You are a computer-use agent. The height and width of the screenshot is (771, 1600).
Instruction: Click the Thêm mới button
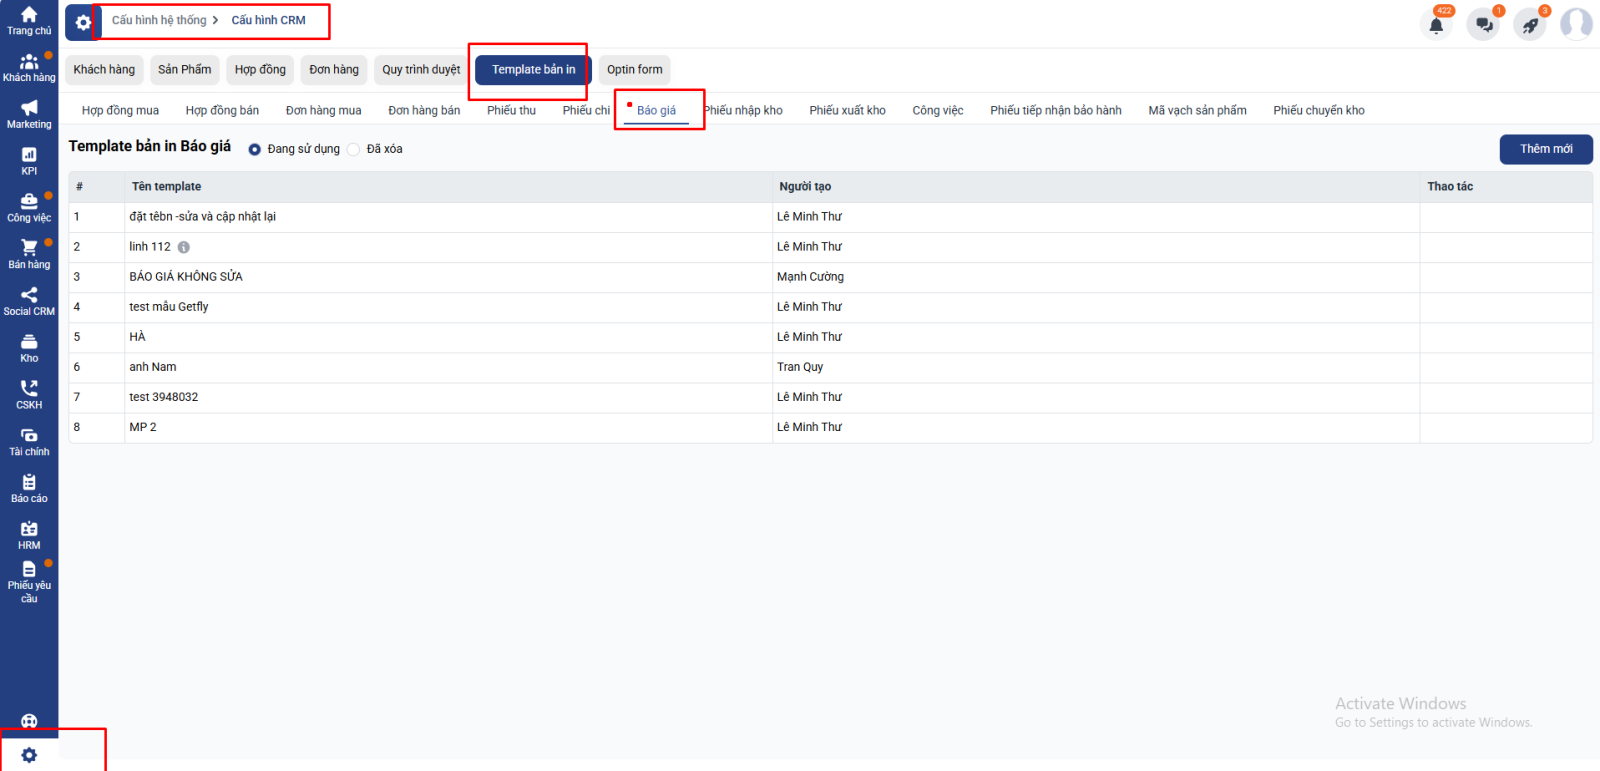coord(1545,149)
